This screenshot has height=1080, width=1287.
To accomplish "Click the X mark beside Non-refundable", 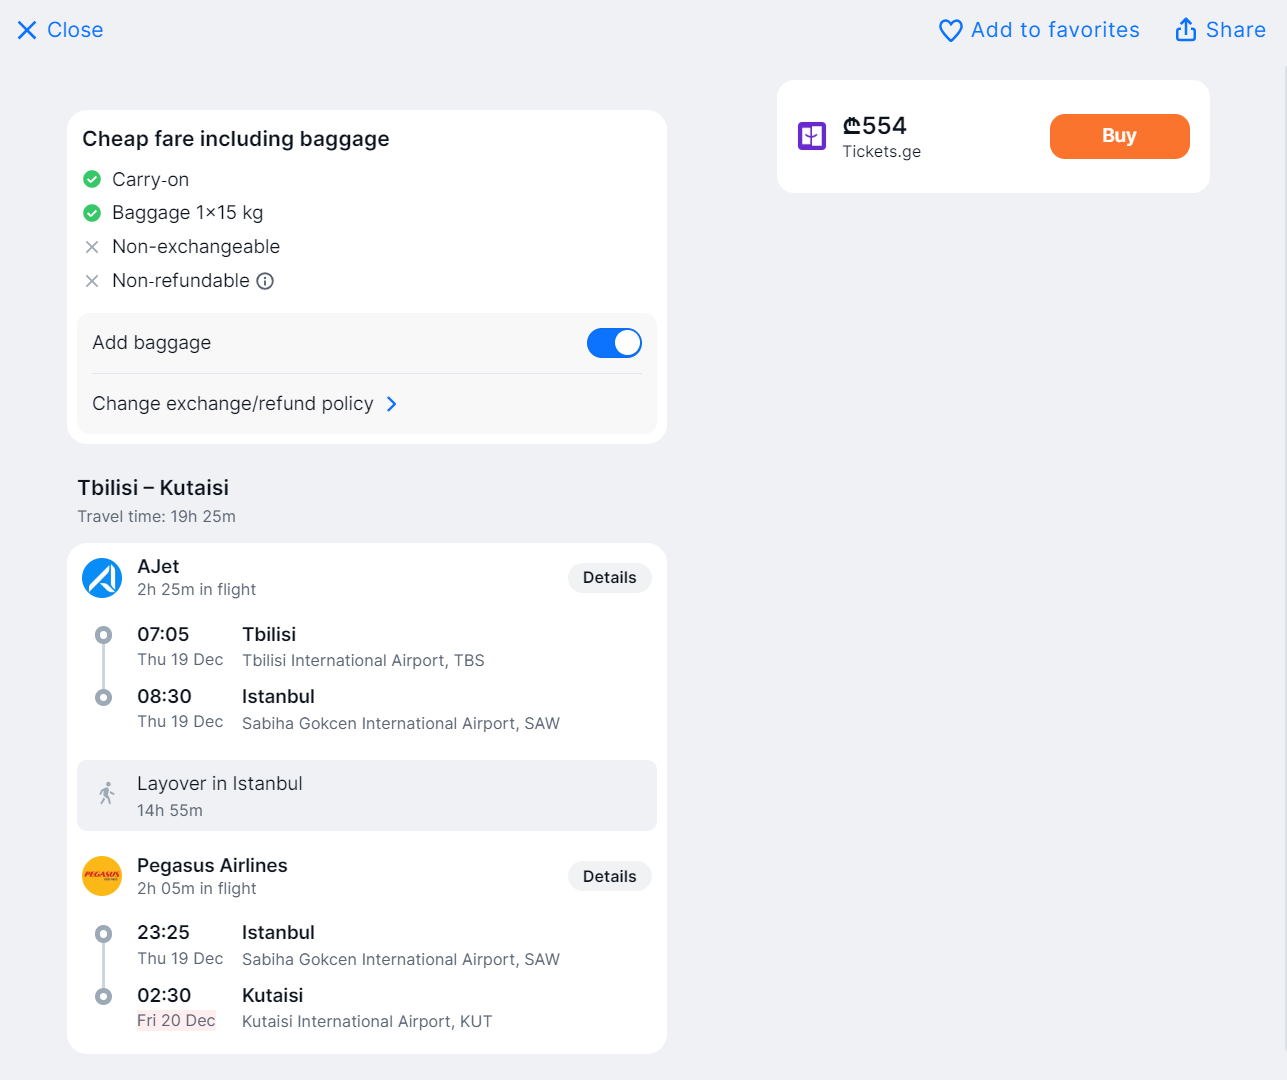I will click(92, 281).
